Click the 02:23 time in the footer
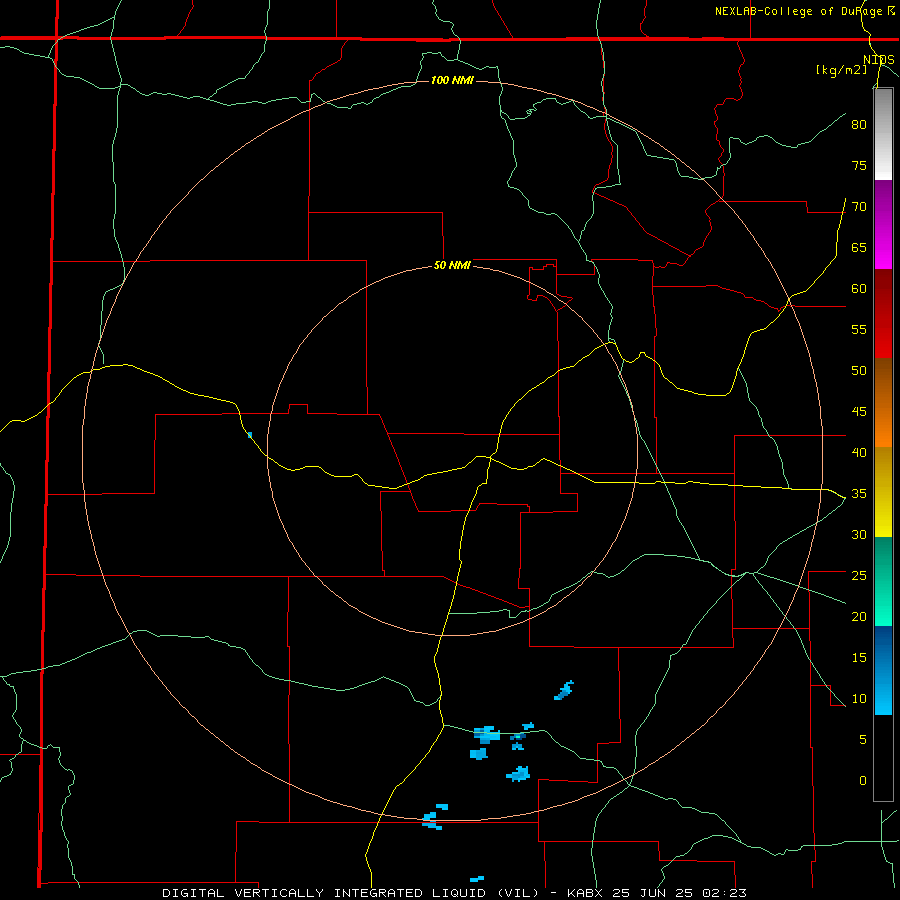The image size is (900, 900). point(727,893)
